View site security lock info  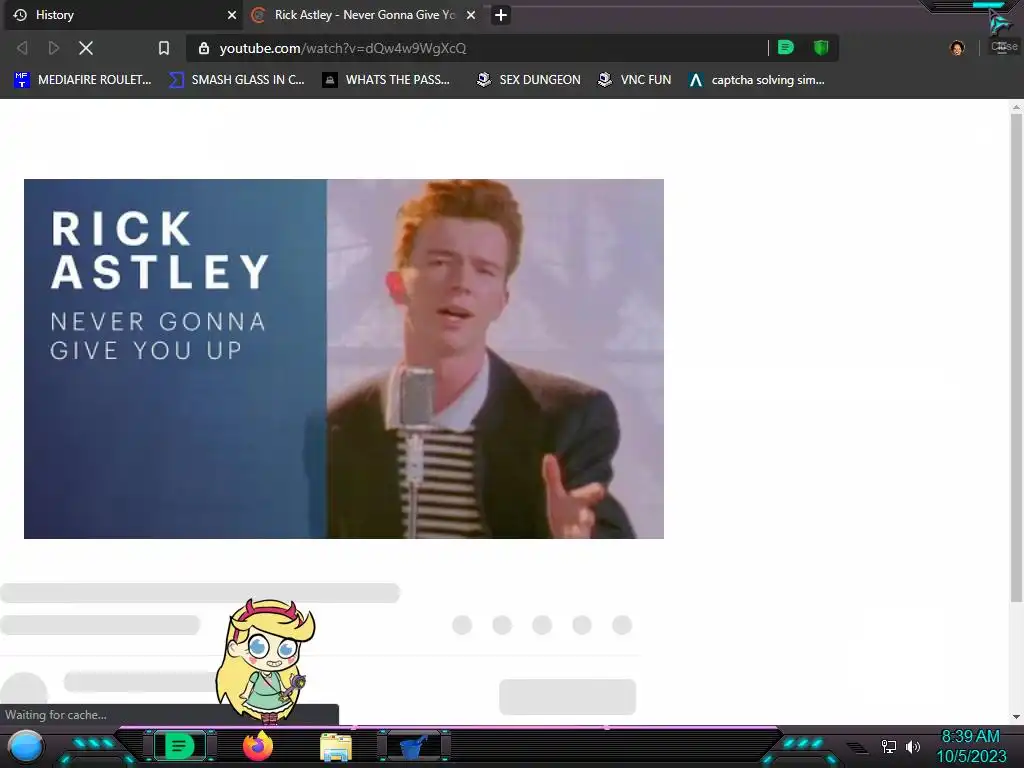pyautogui.click(x=204, y=48)
